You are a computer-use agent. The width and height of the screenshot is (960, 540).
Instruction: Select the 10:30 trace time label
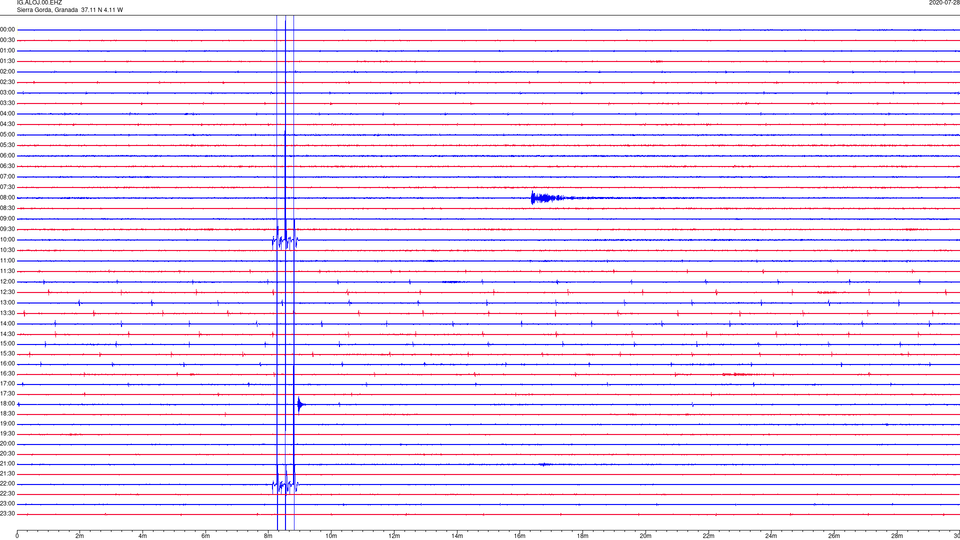(x=8, y=250)
